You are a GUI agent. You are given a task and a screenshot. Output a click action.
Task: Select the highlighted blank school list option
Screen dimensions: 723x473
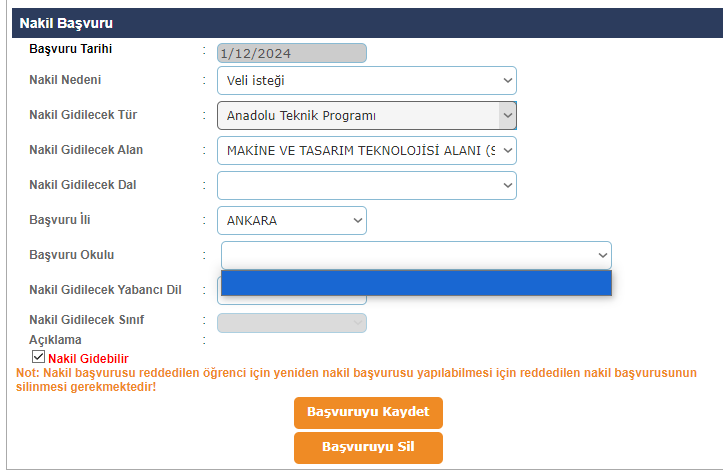415,284
